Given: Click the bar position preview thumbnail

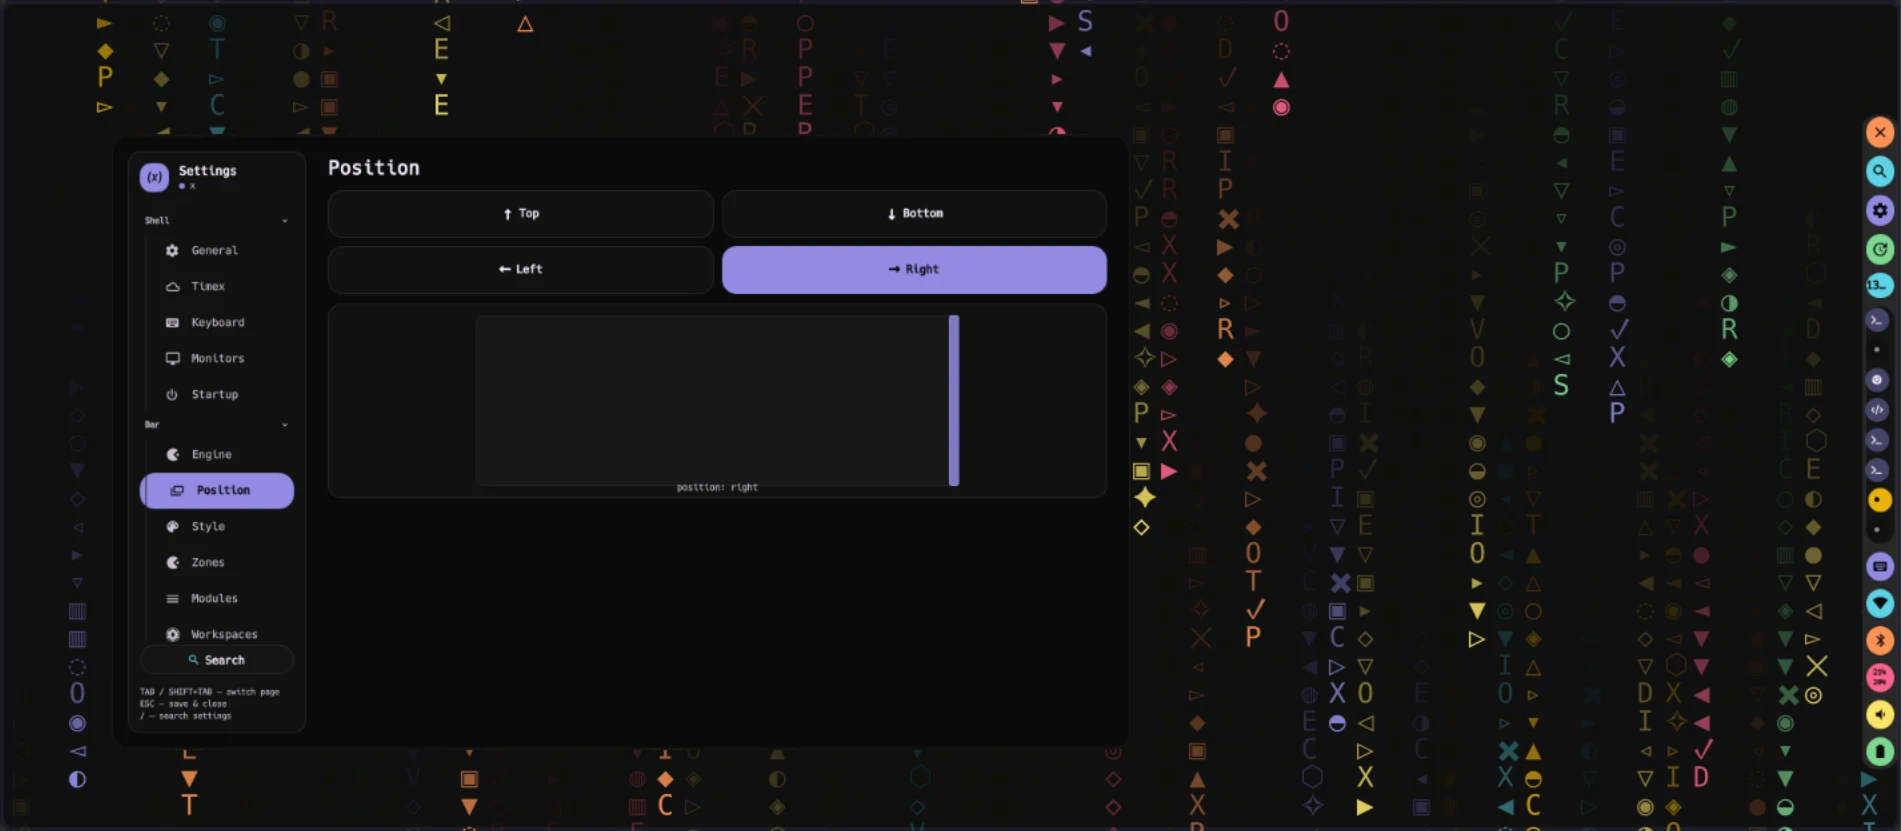Looking at the screenshot, I should tap(717, 401).
